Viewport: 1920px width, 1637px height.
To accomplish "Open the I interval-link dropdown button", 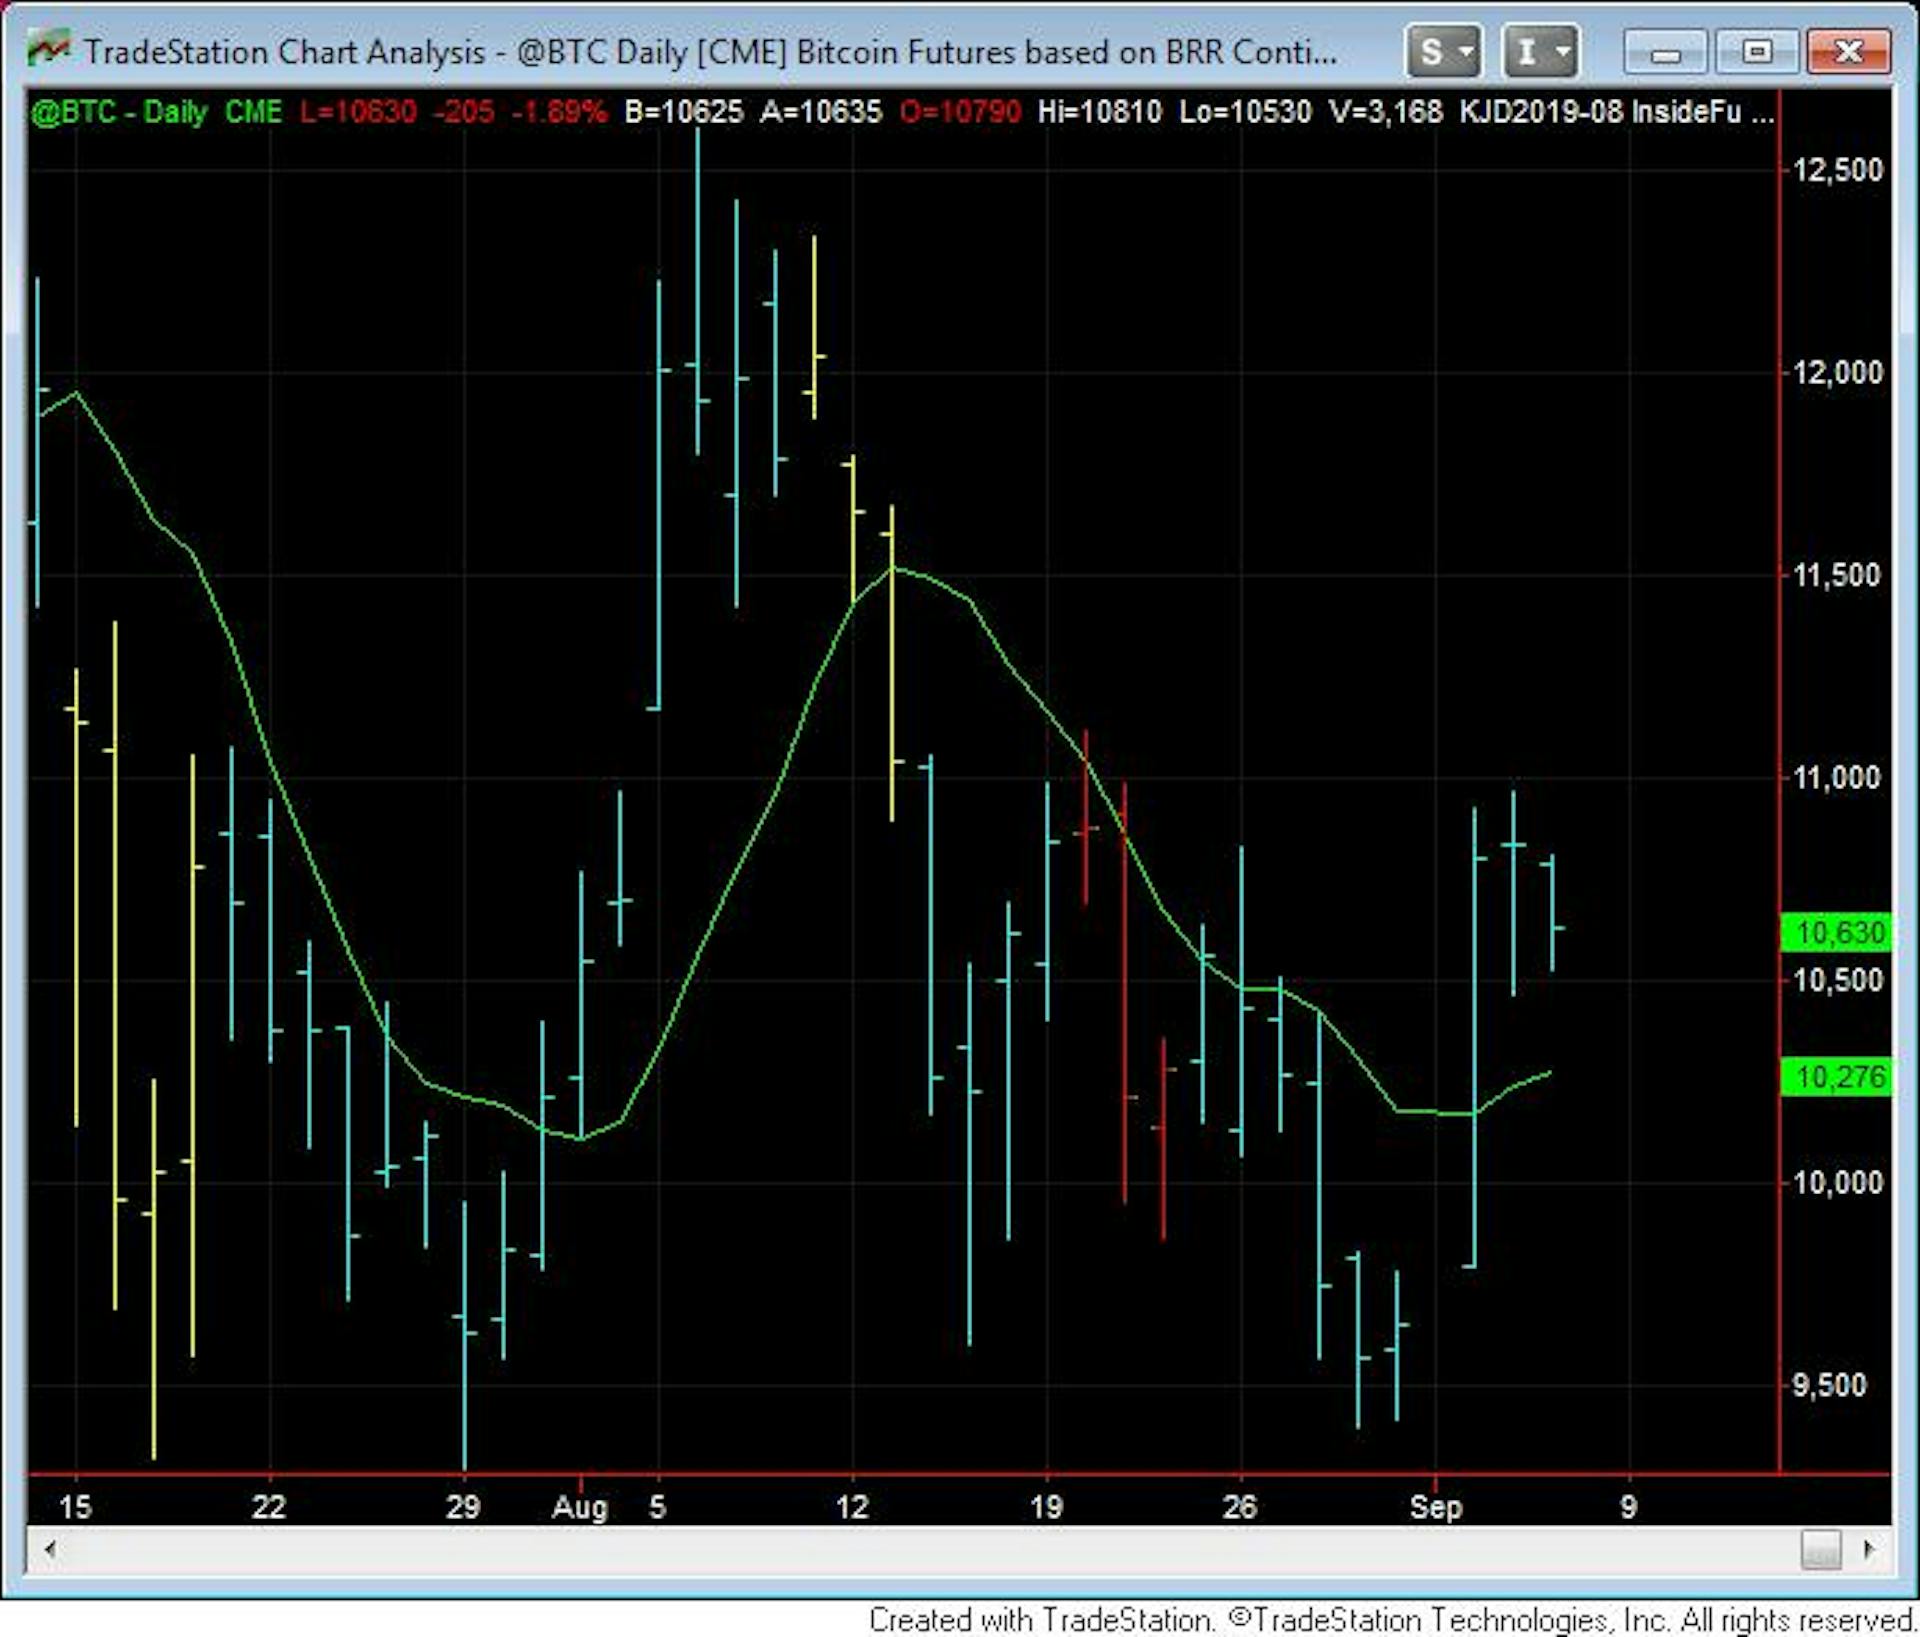I will pos(1541,51).
